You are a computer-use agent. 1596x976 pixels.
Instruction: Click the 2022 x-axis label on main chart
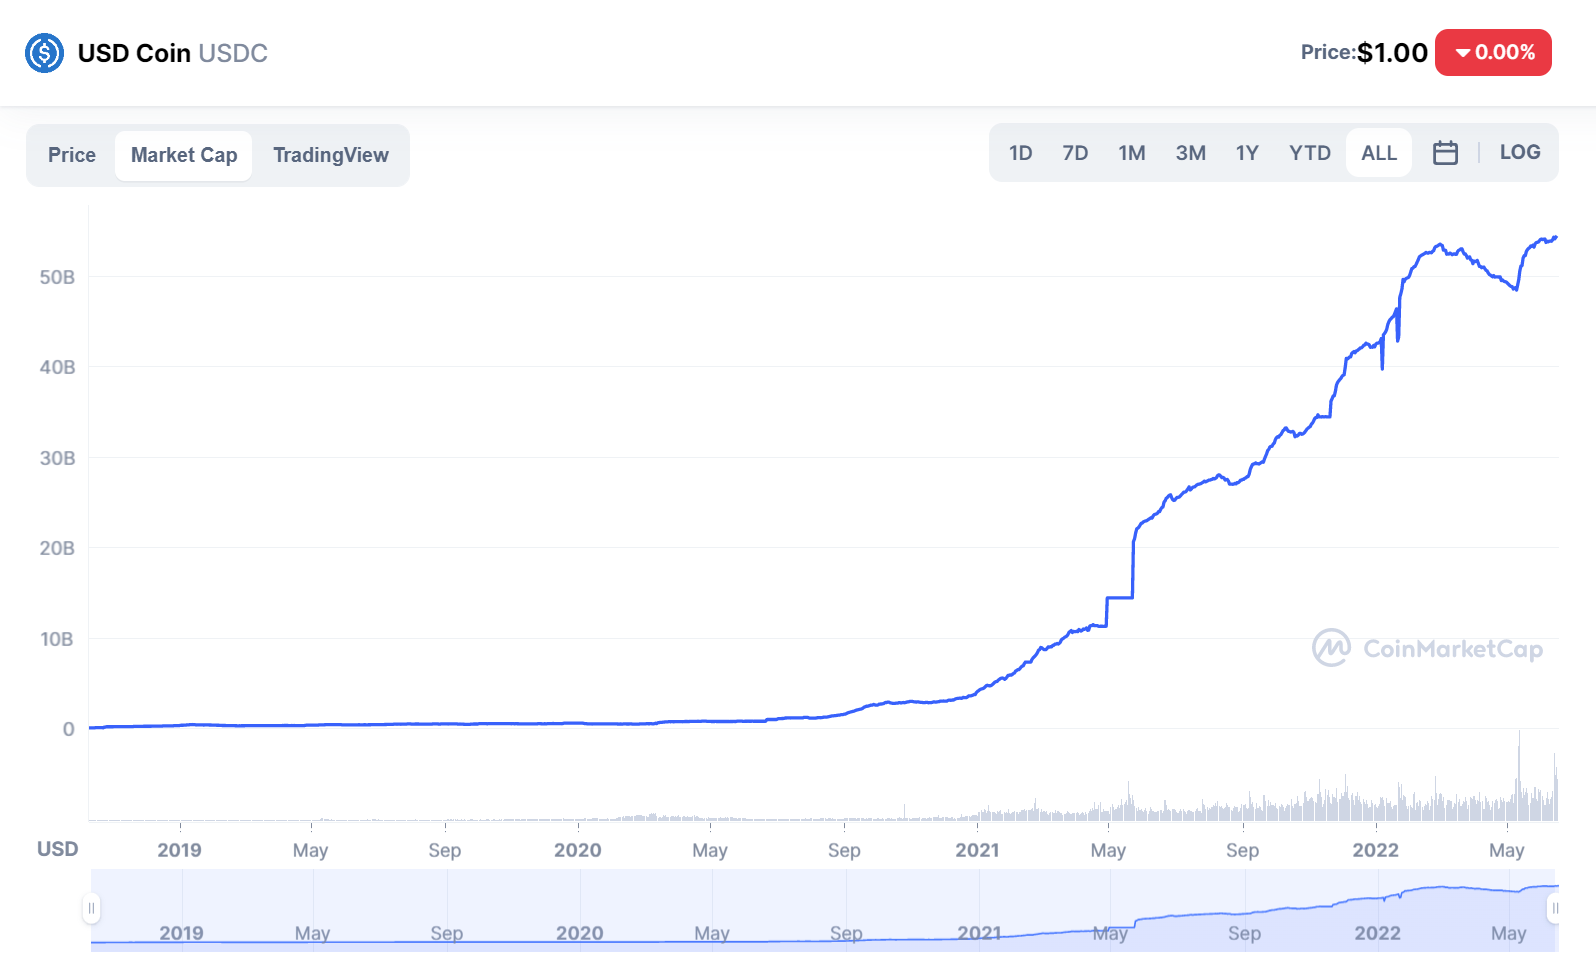pos(1376,850)
